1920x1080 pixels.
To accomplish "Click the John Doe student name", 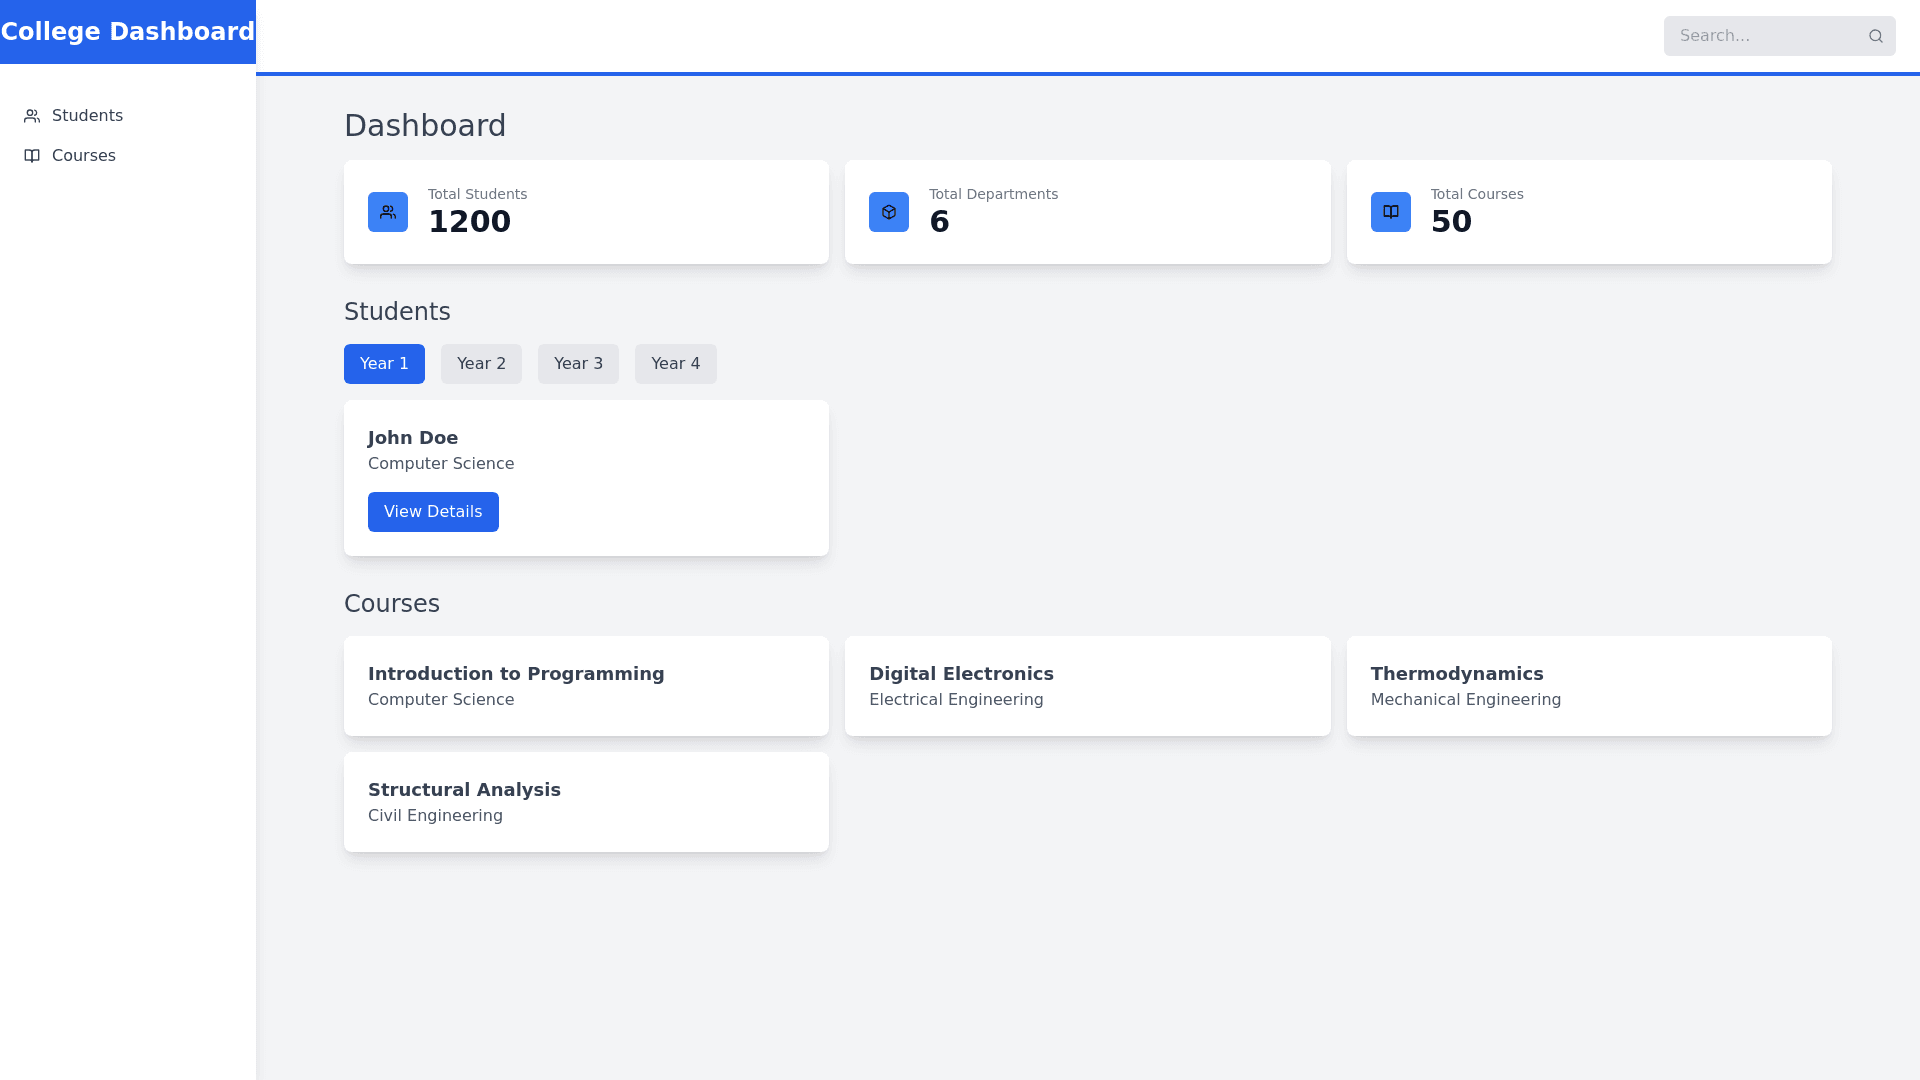I will click(413, 438).
